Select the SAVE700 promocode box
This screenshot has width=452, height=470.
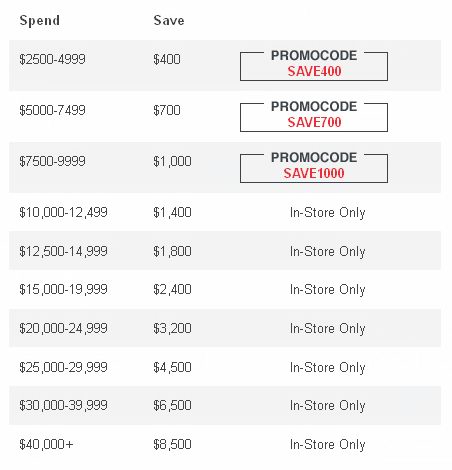click(x=314, y=115)
